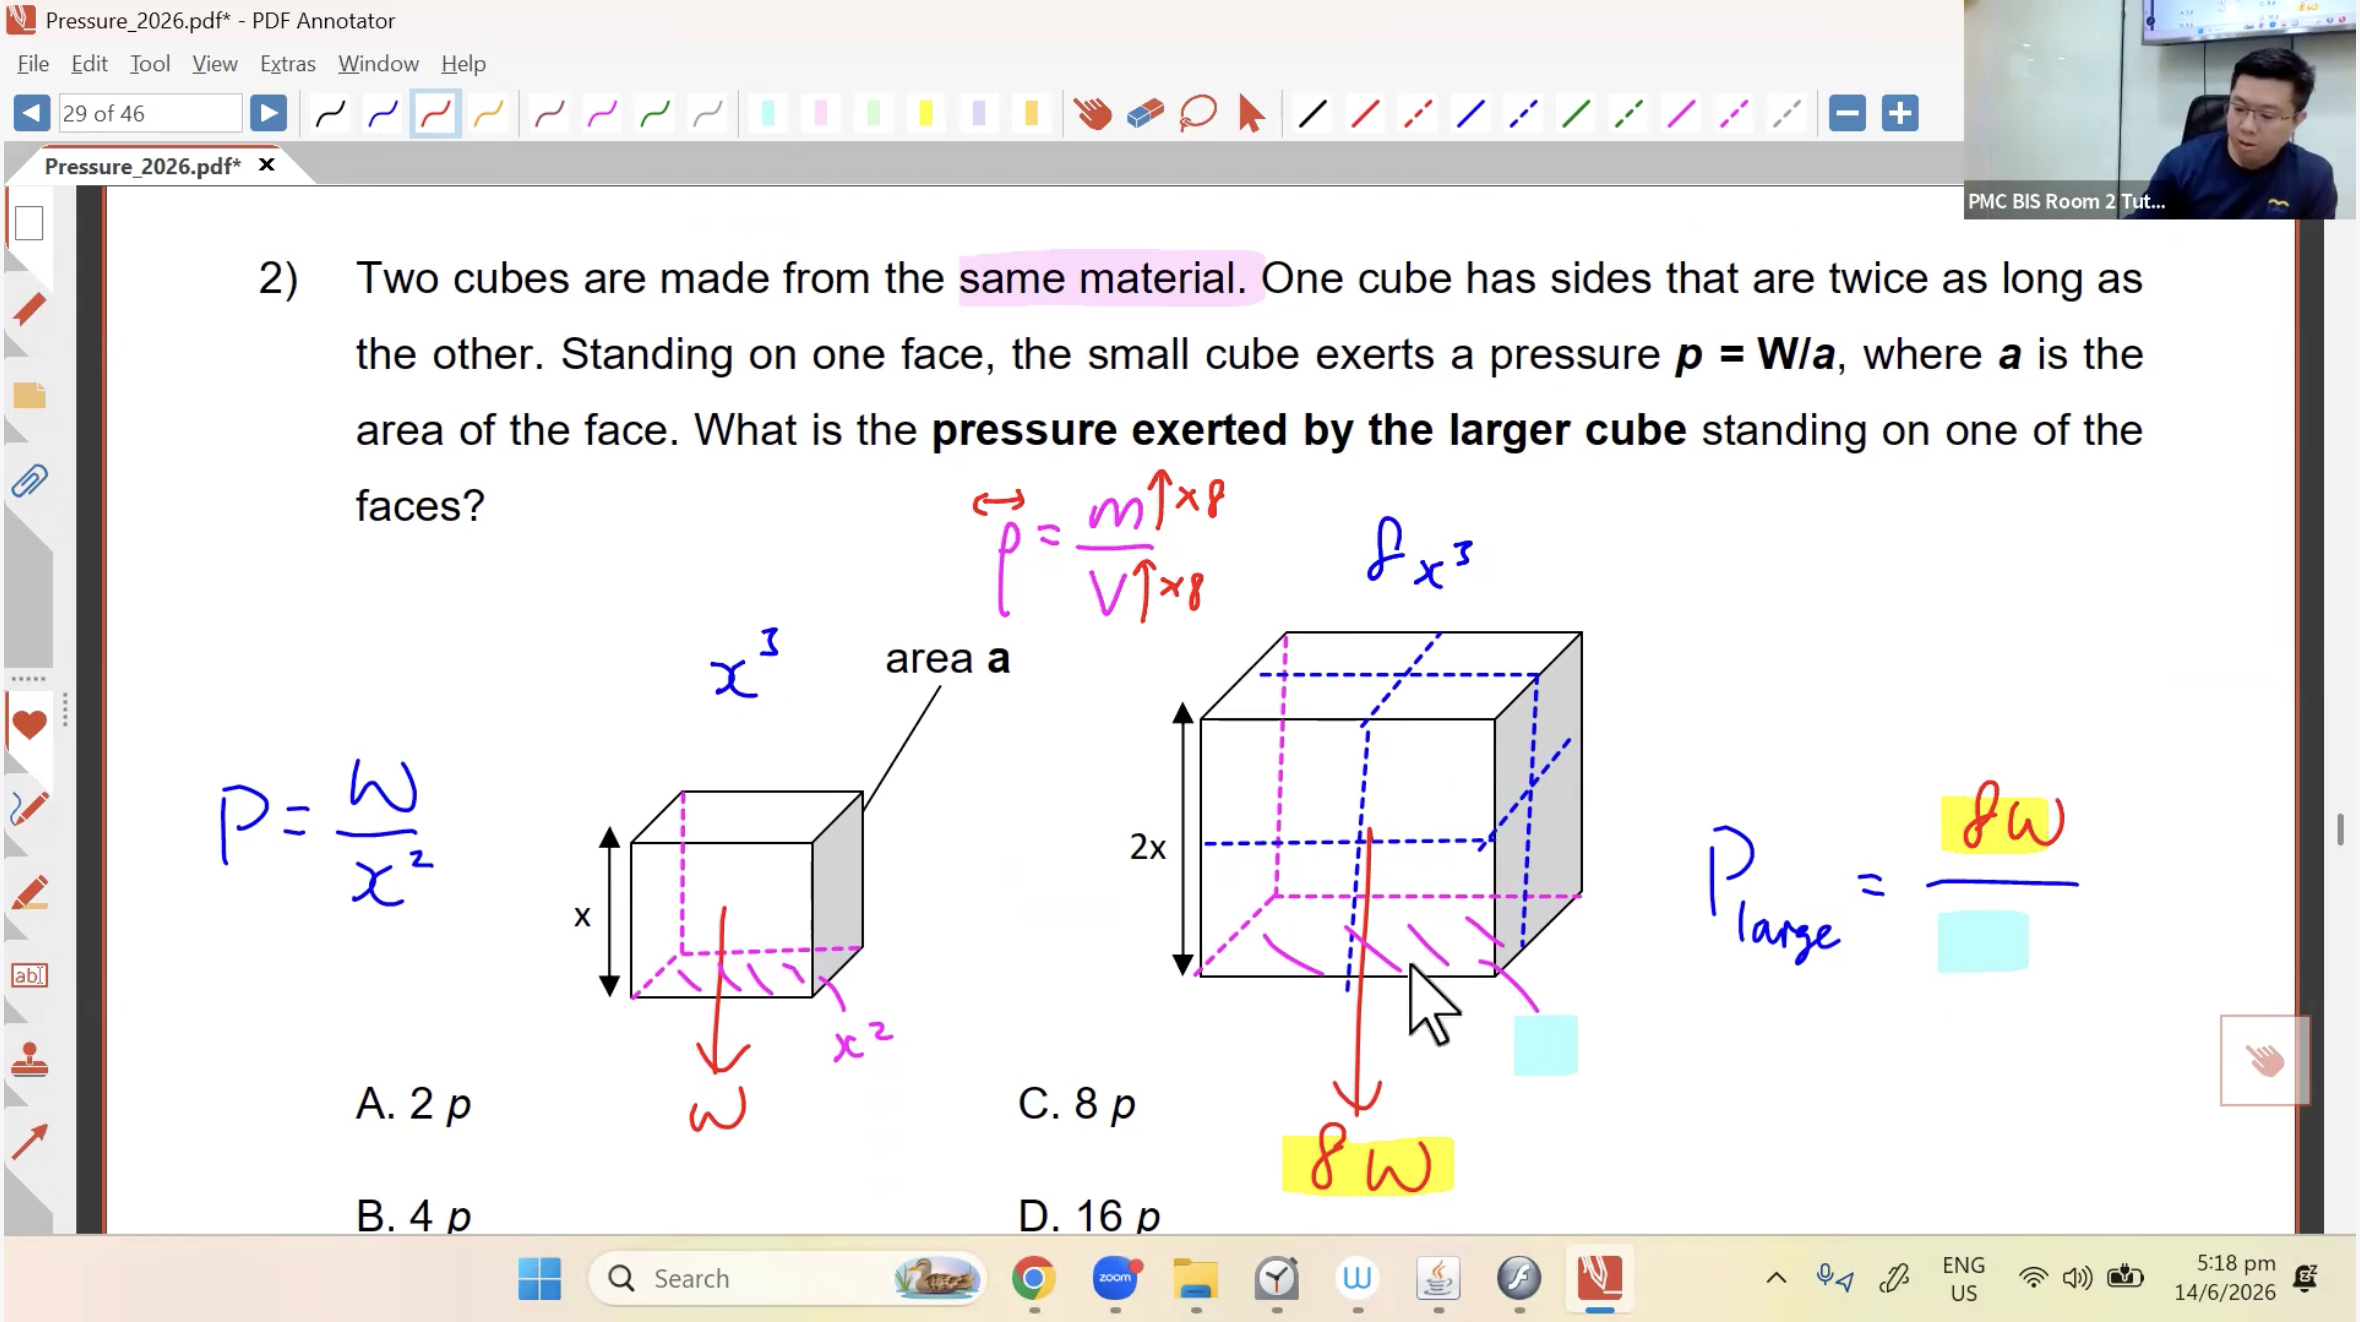The height and width of the screenshot is (1322, 2360).
Task: Pick the yellow highlighter
Action: [x=926, y=114]
